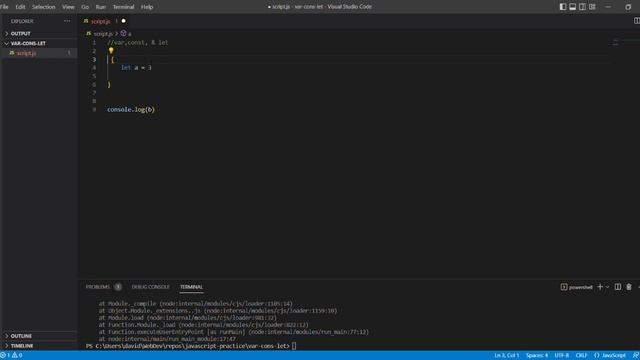
Task: Restore down the VS Code window
Action: pos(628,7)
